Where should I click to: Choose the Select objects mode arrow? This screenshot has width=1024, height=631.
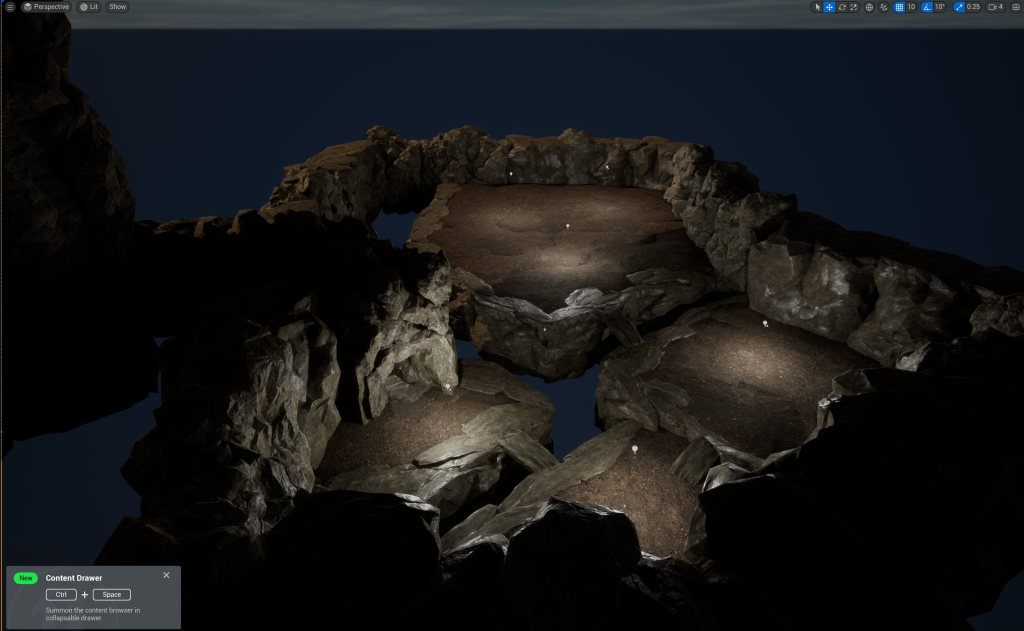[818, 7]
